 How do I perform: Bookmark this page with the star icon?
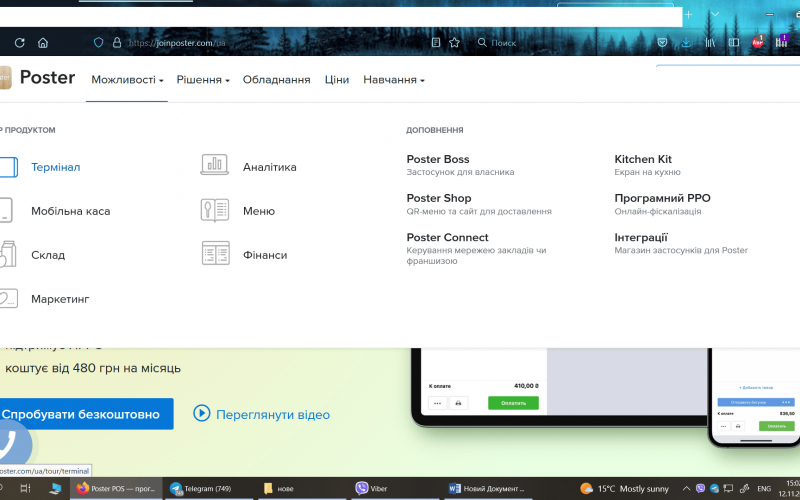454,43
